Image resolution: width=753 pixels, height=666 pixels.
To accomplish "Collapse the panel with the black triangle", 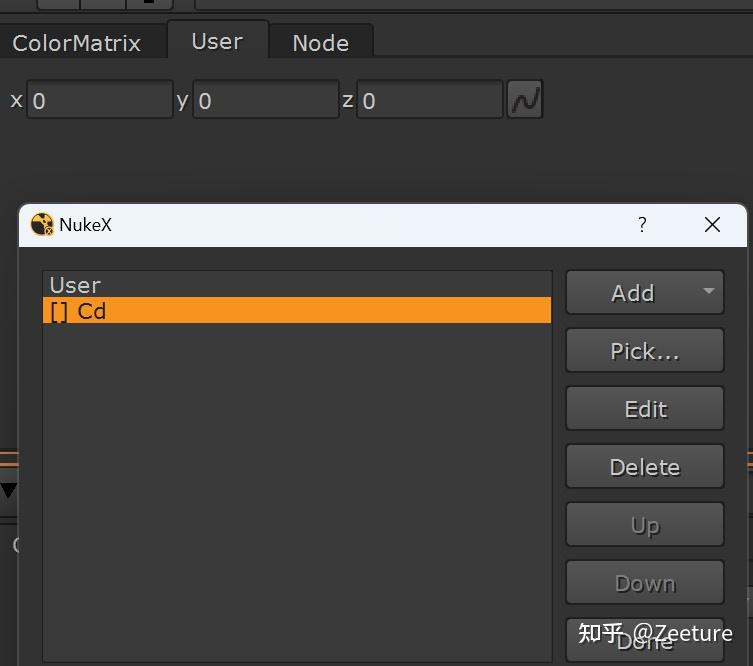I will tap(9, 490).
